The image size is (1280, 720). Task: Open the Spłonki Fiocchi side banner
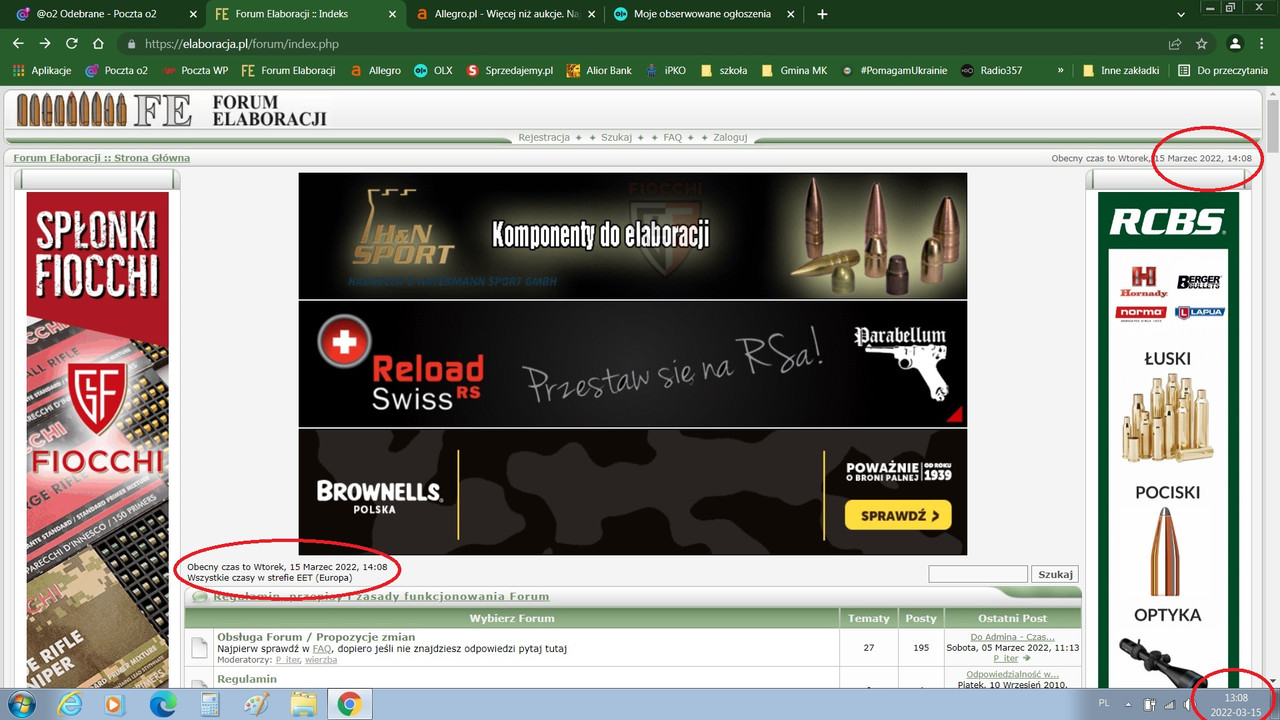pos(97,439)
